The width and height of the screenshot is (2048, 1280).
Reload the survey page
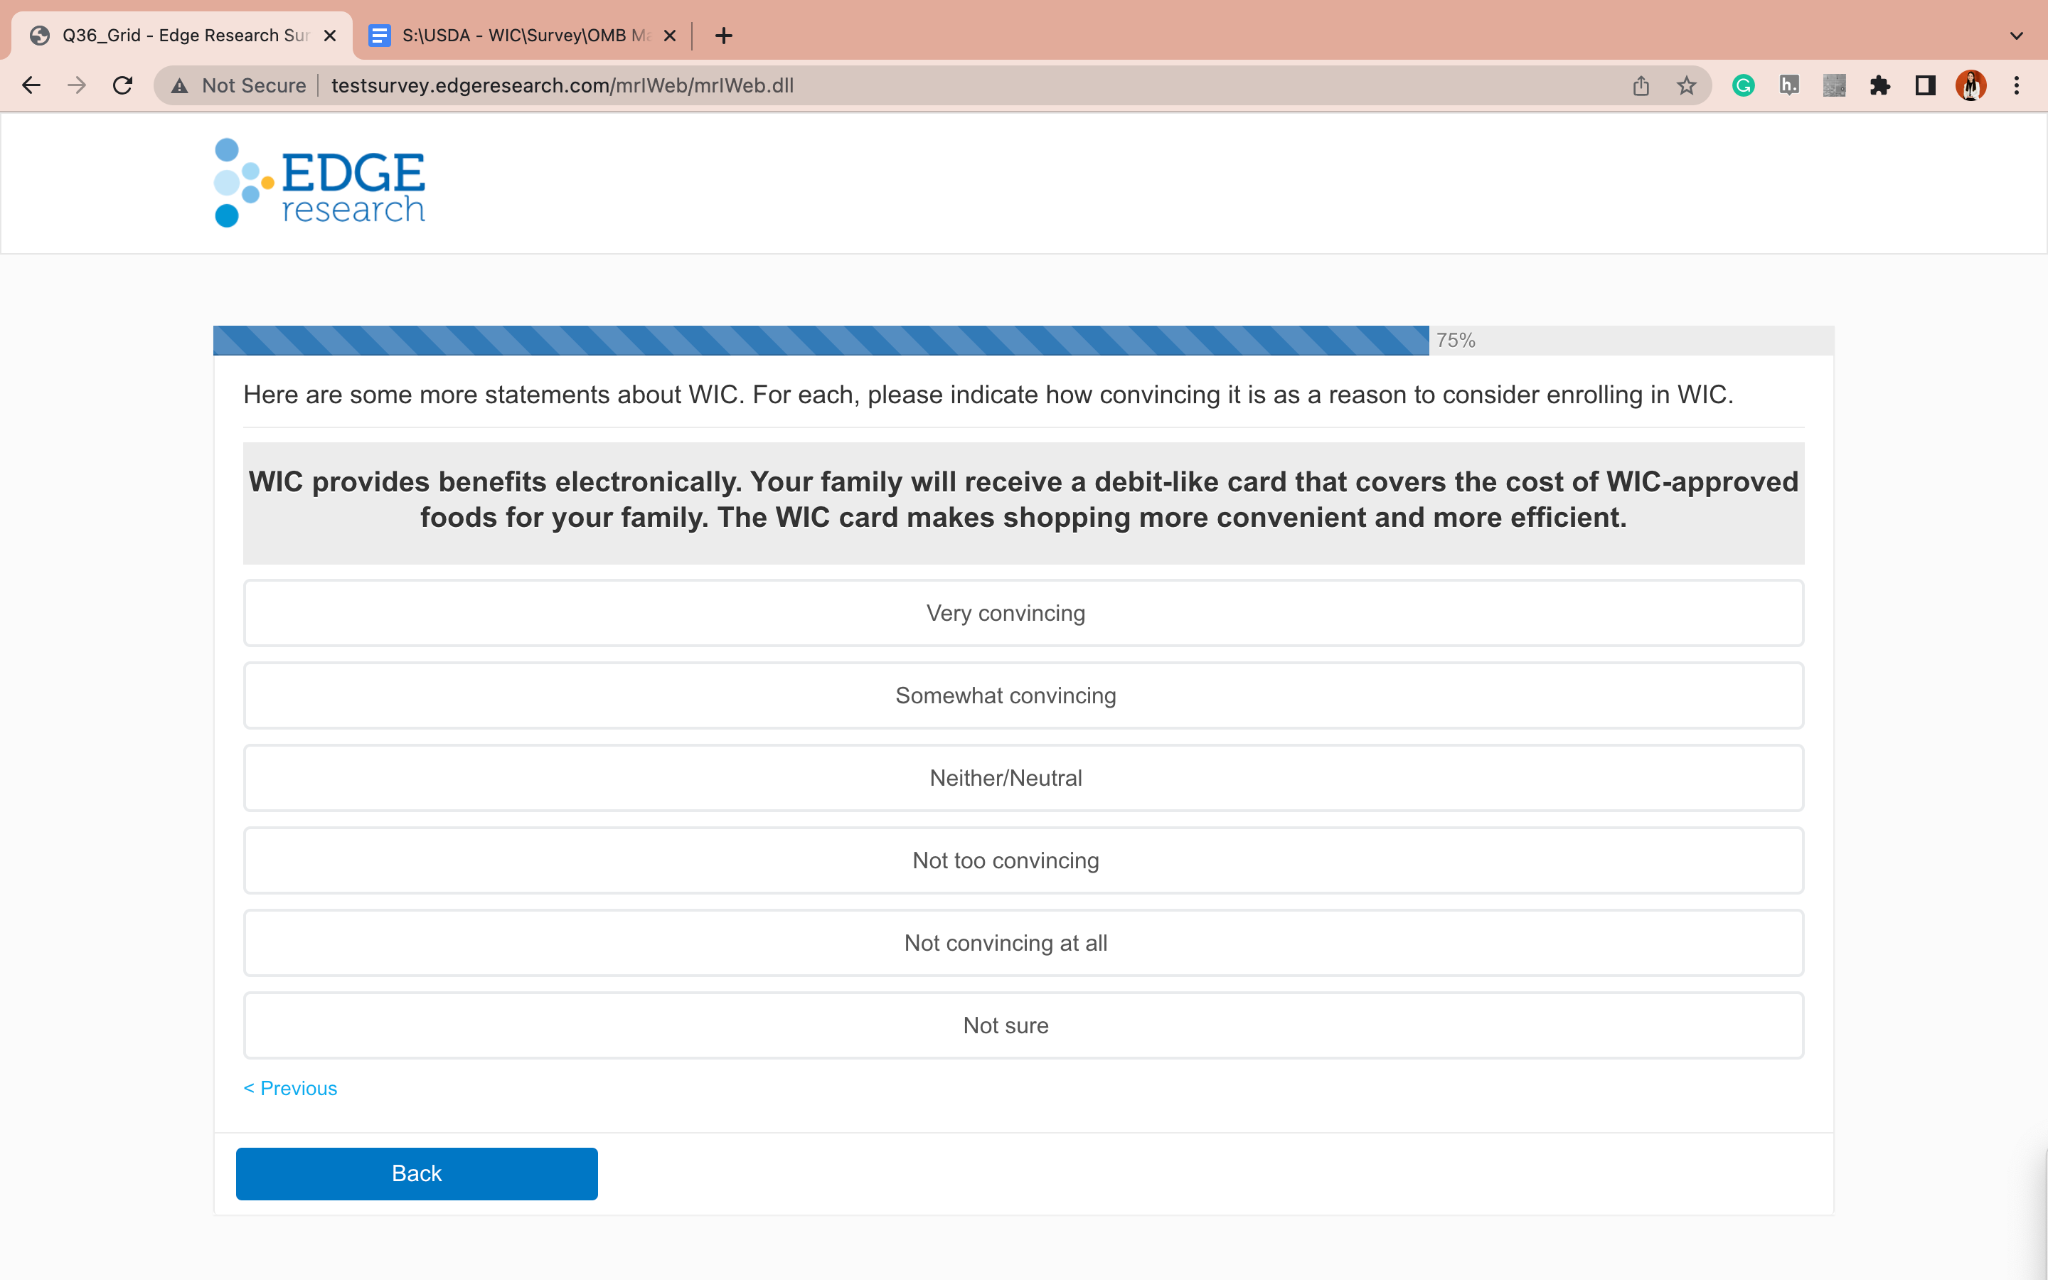click(x=122, y=86)
